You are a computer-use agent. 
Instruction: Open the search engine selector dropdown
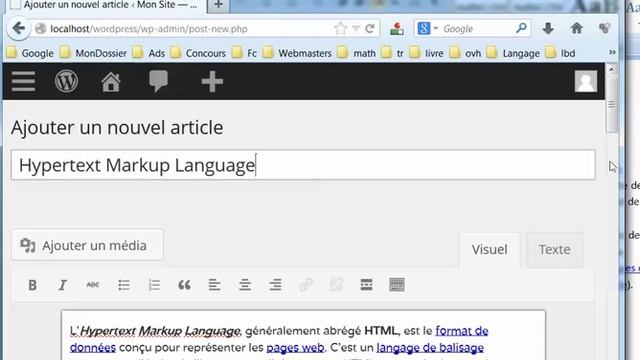pyautogui.click(x=427, y=29)
